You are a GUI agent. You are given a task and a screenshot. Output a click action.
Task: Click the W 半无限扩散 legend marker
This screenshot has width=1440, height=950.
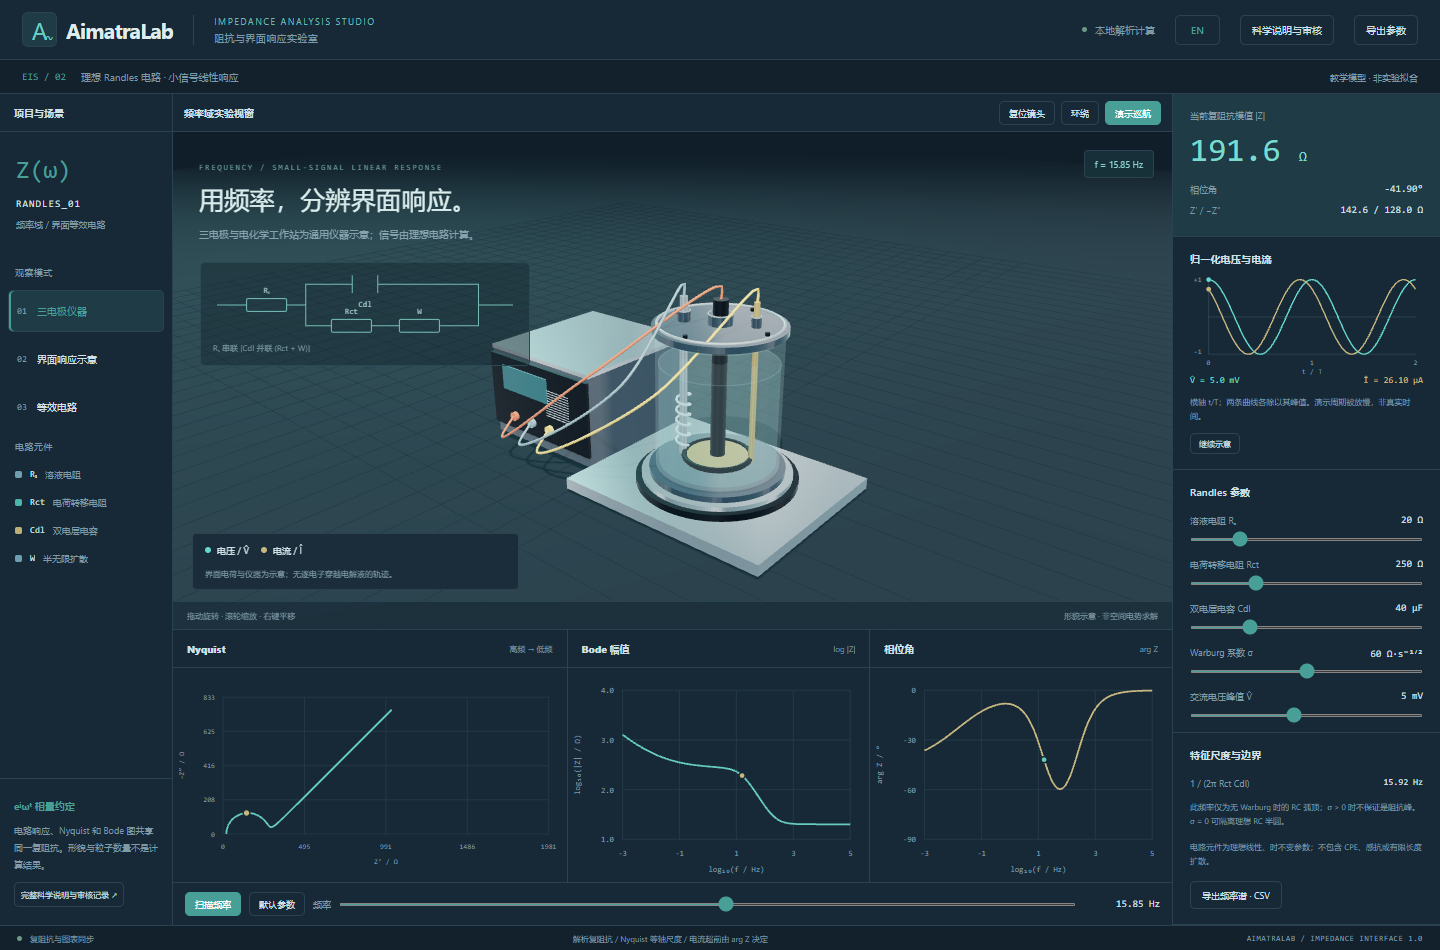(19, 559)
